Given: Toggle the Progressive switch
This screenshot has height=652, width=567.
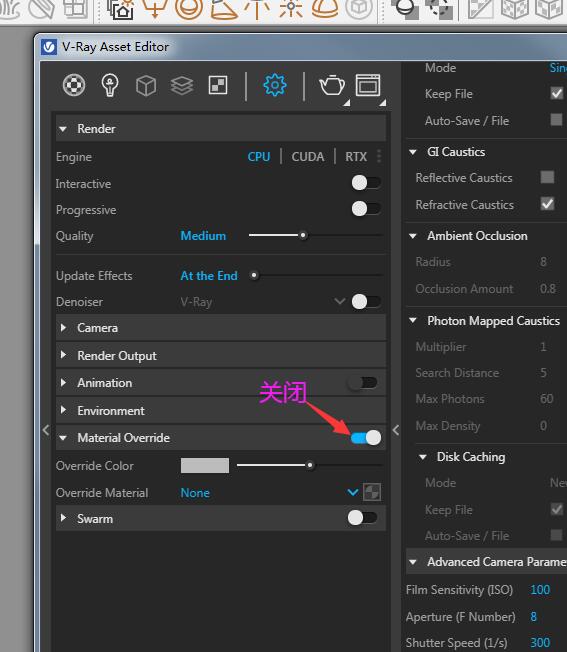Looking at the screenshot, I should coord(366,209).
